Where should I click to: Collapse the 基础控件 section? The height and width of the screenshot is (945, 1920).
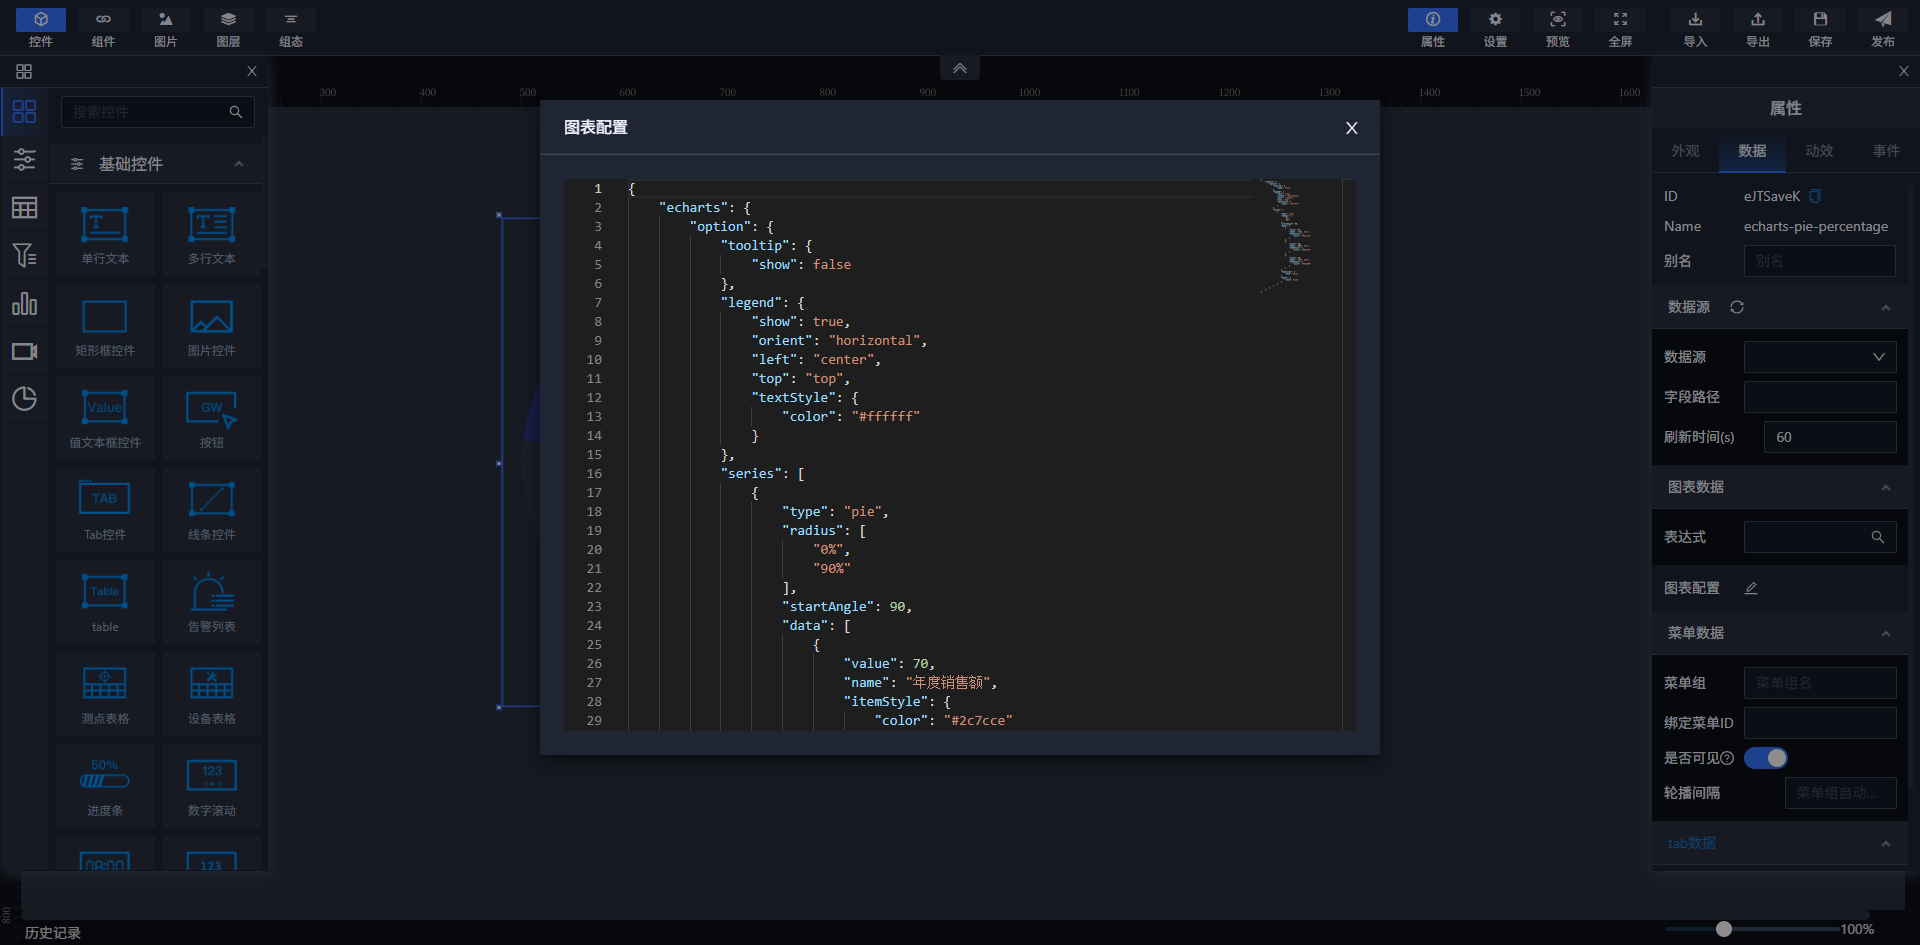tap(239, 164)
